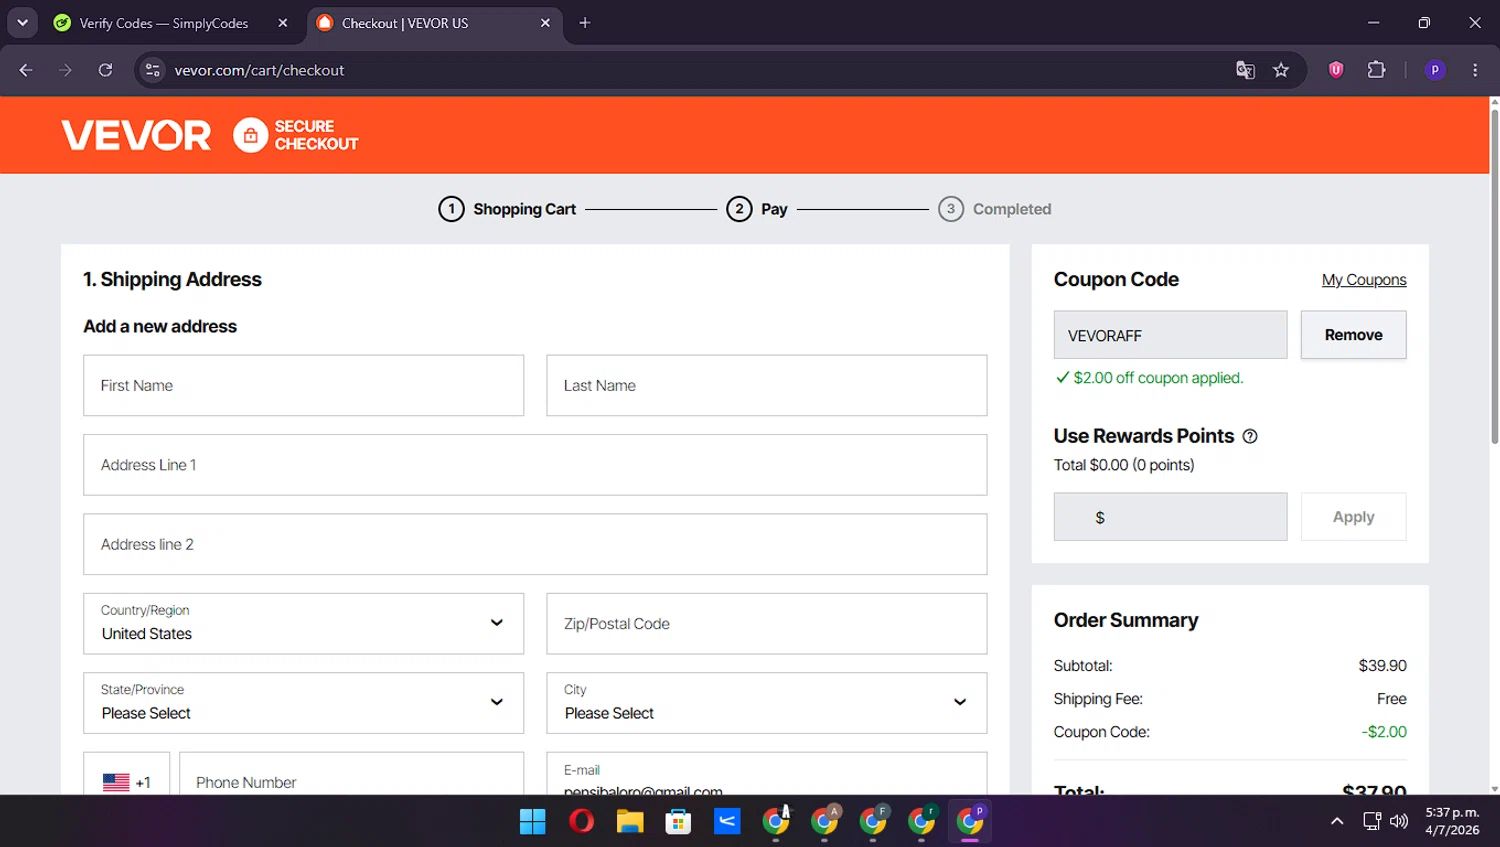This screenshot has height=847, width=1500.
Task: Focus the Zip/Postal Code field
Action: coord(766,624)
